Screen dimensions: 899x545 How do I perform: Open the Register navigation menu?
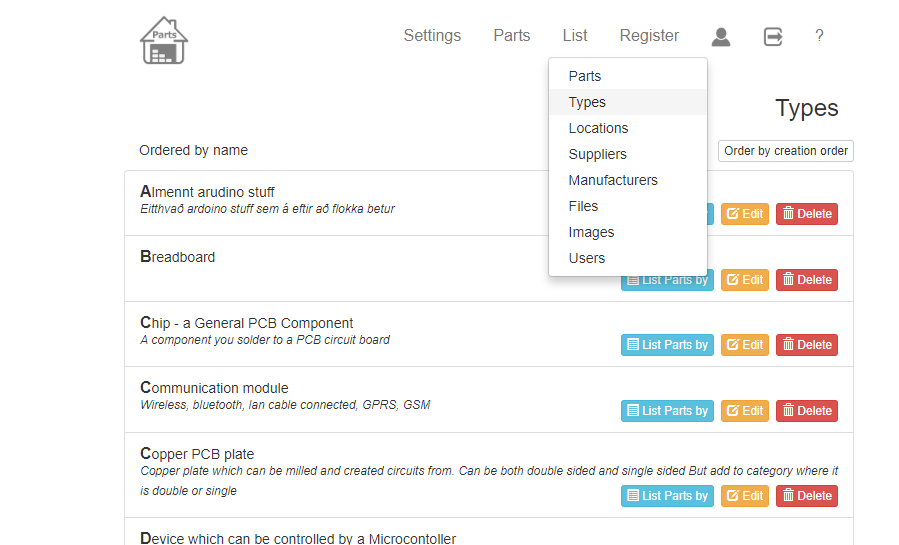pyautogui.click(x=649, y=36)
